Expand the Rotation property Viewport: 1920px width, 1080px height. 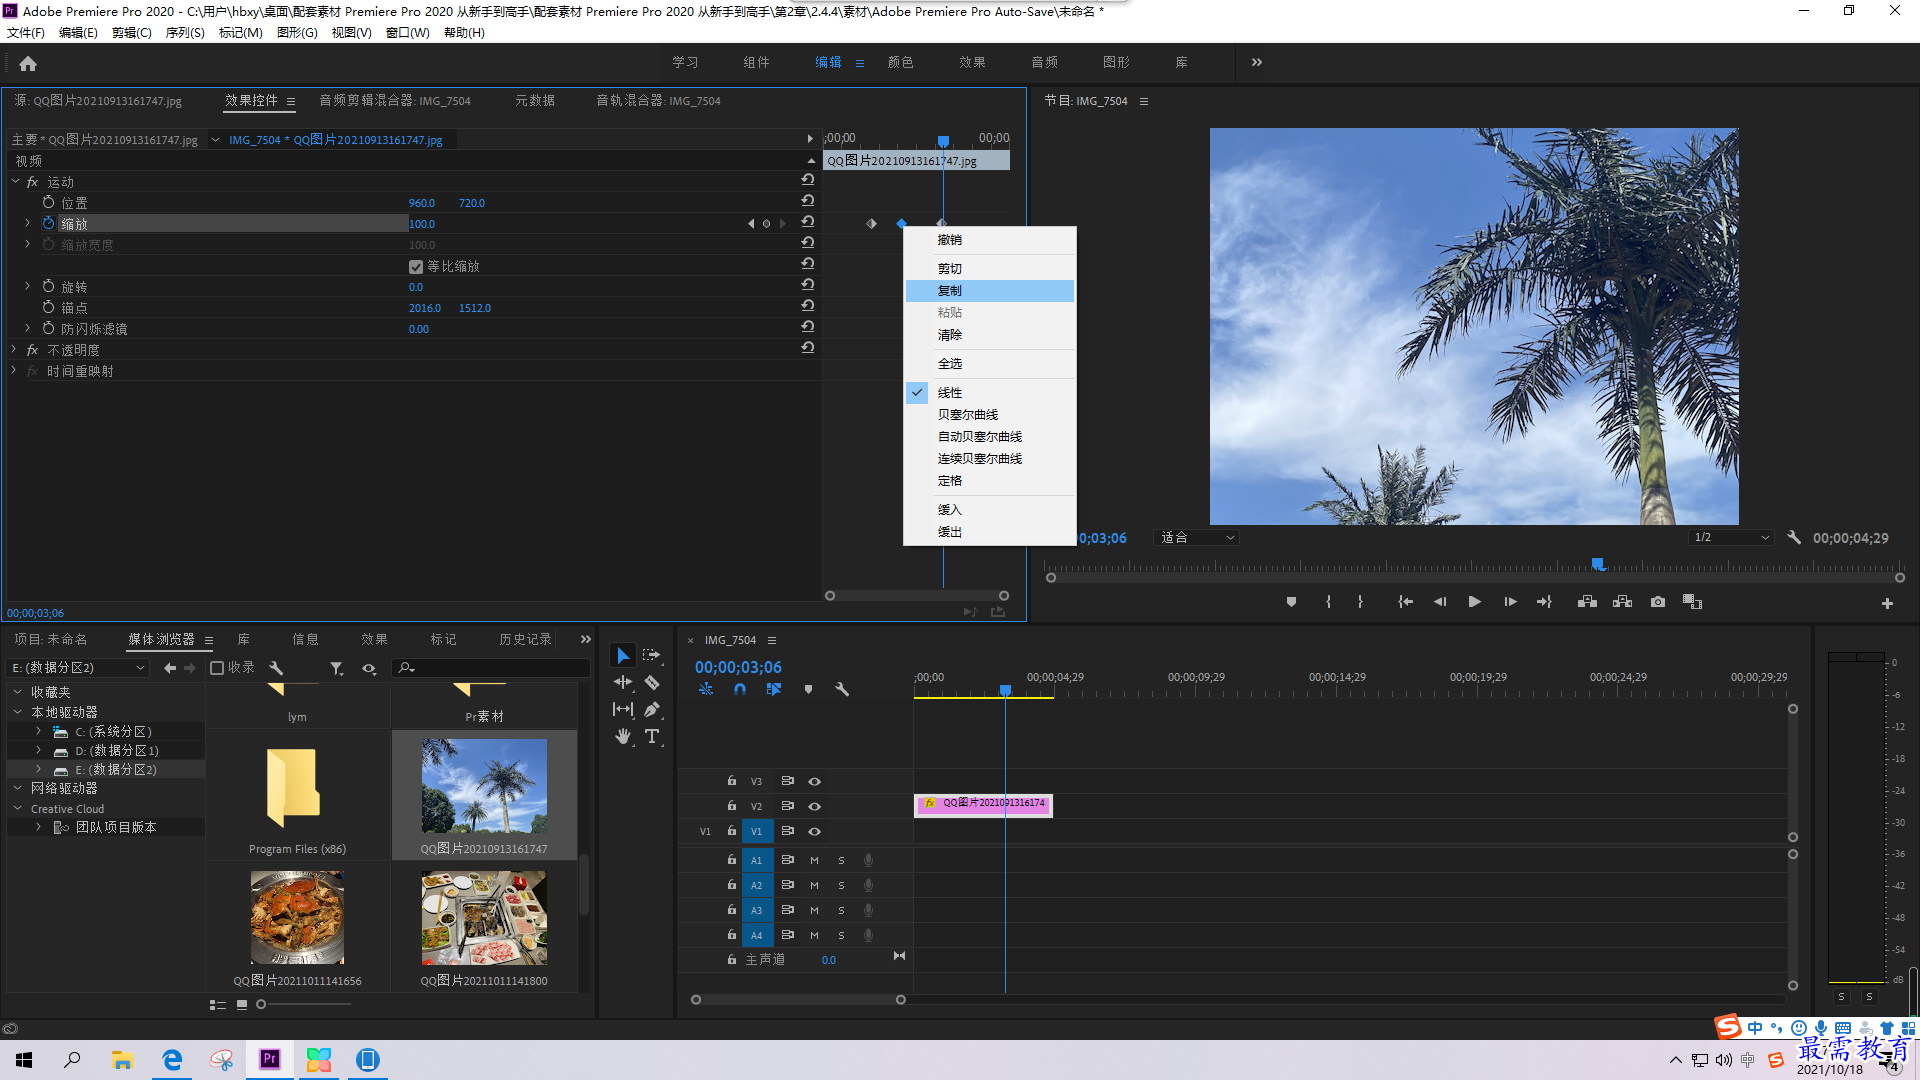[27, 286]
